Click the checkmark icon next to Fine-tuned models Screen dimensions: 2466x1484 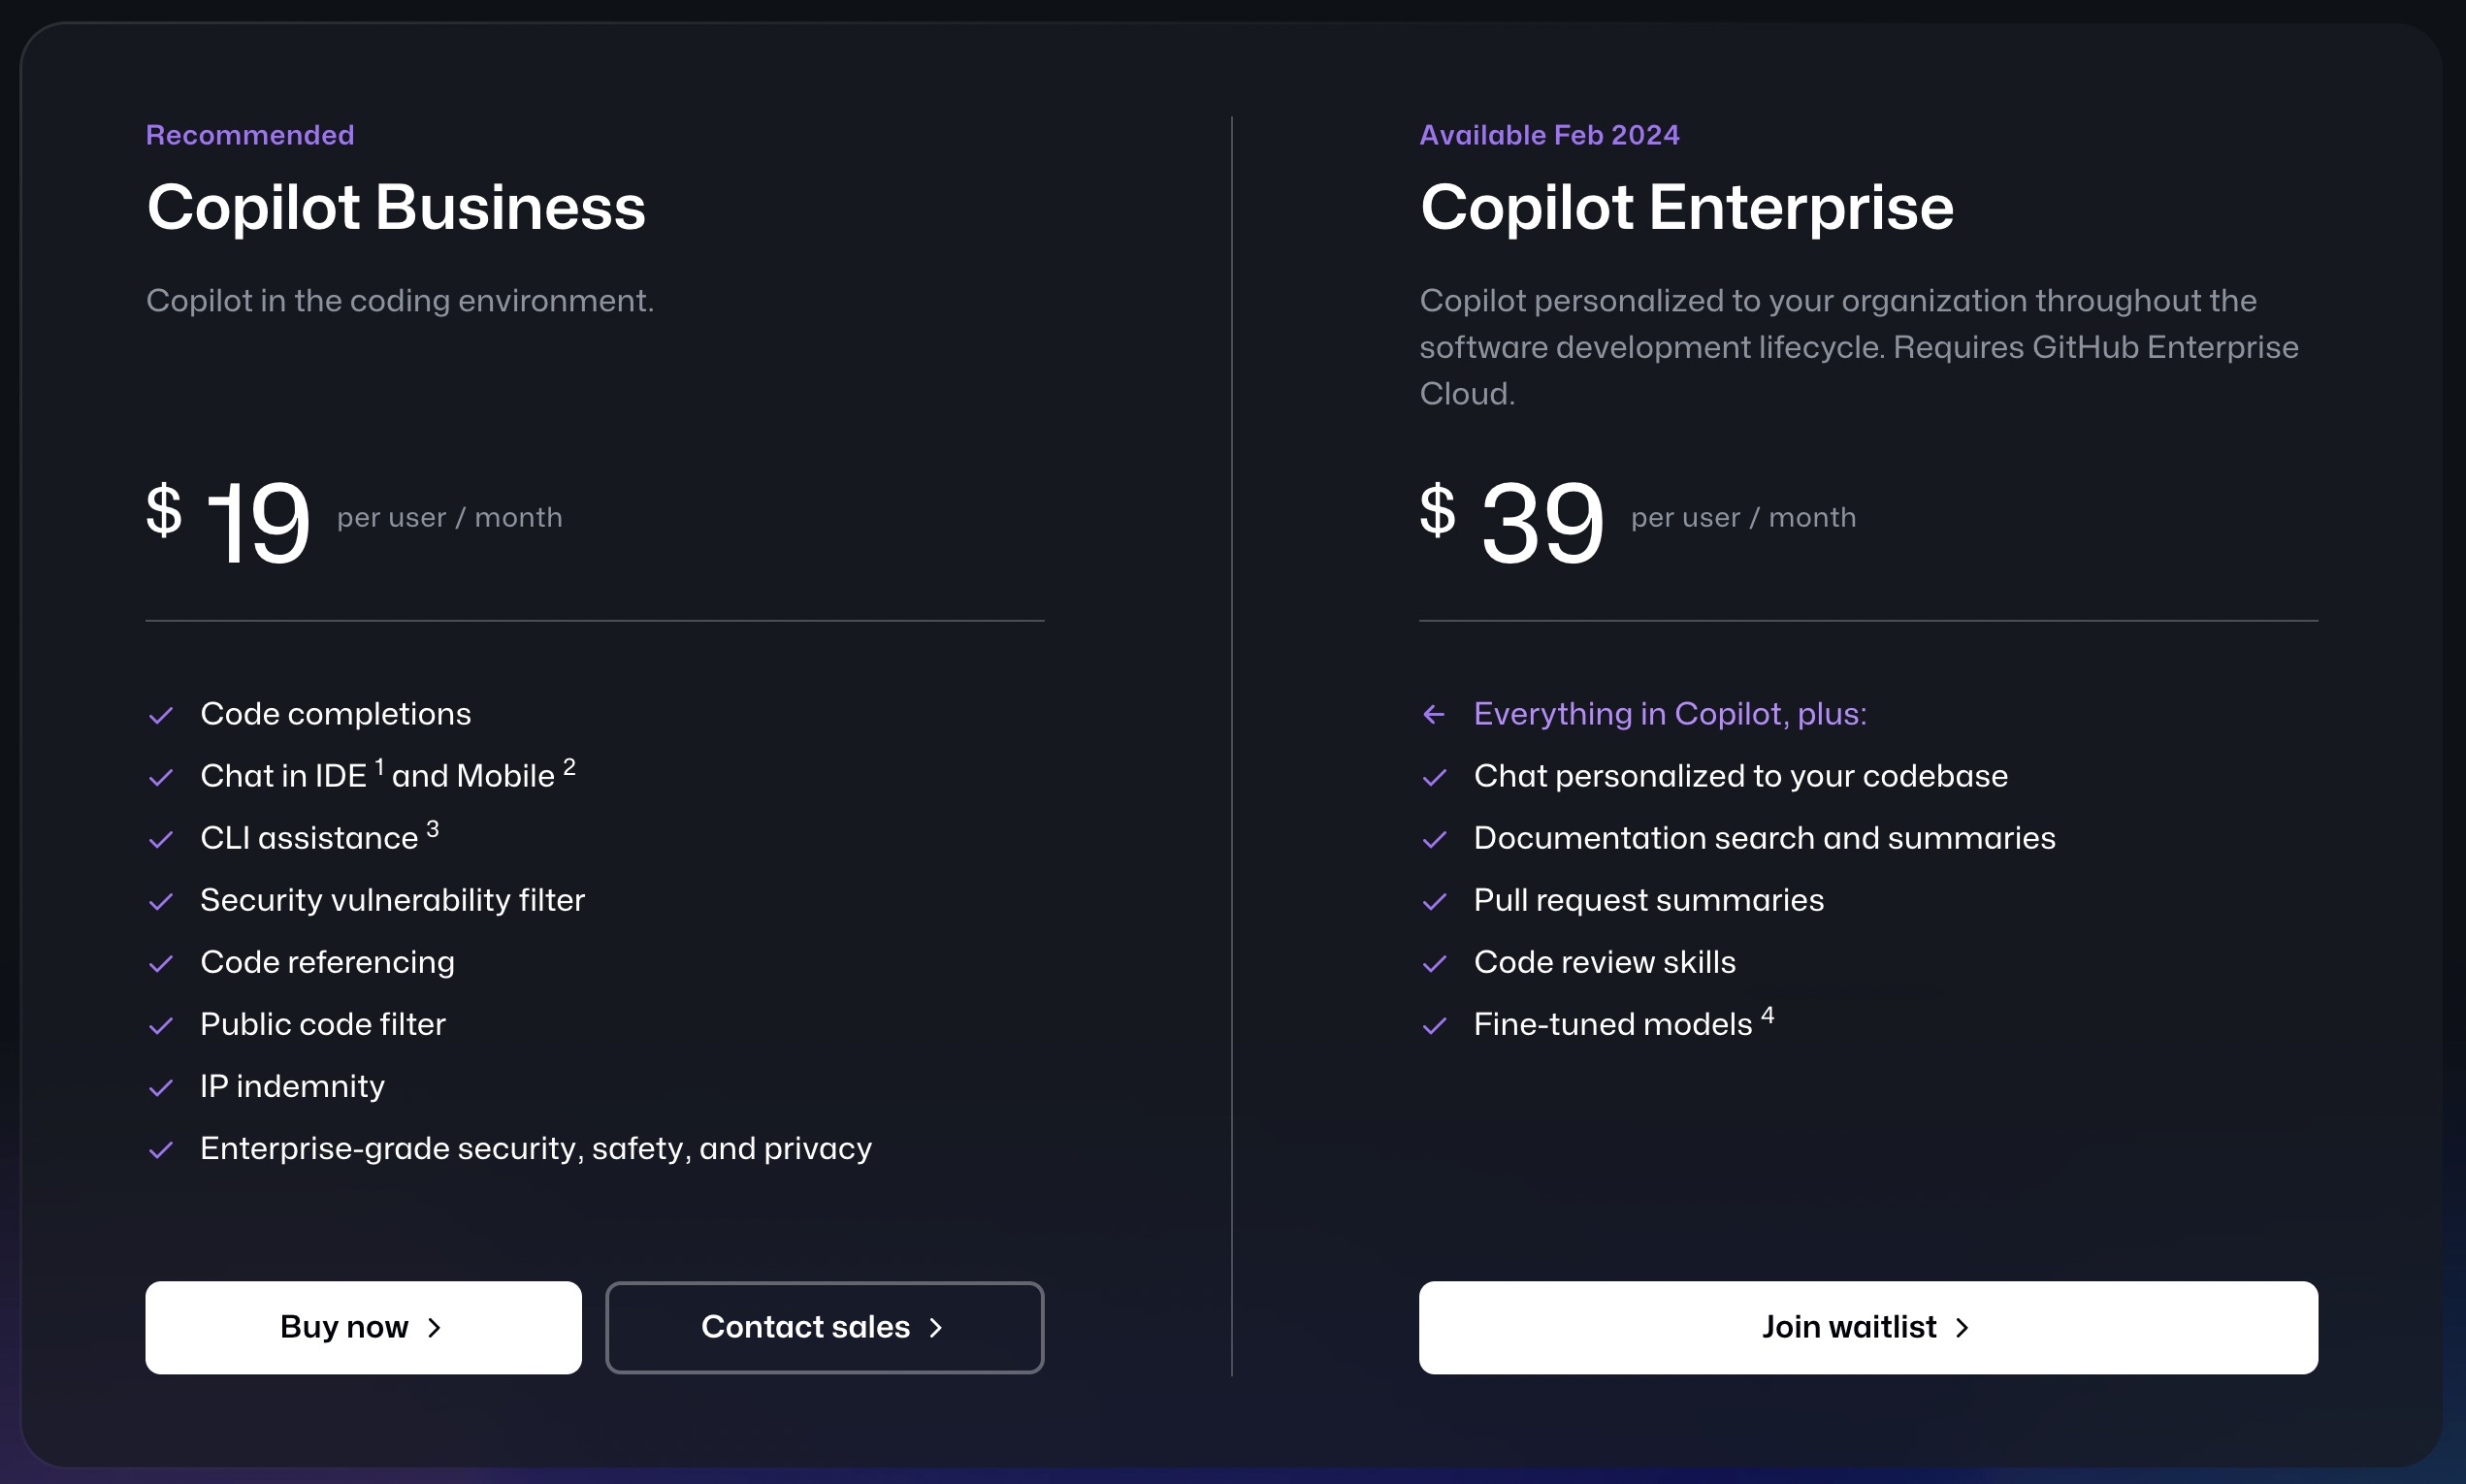pyautogui.click(x=1436, y=1022)
